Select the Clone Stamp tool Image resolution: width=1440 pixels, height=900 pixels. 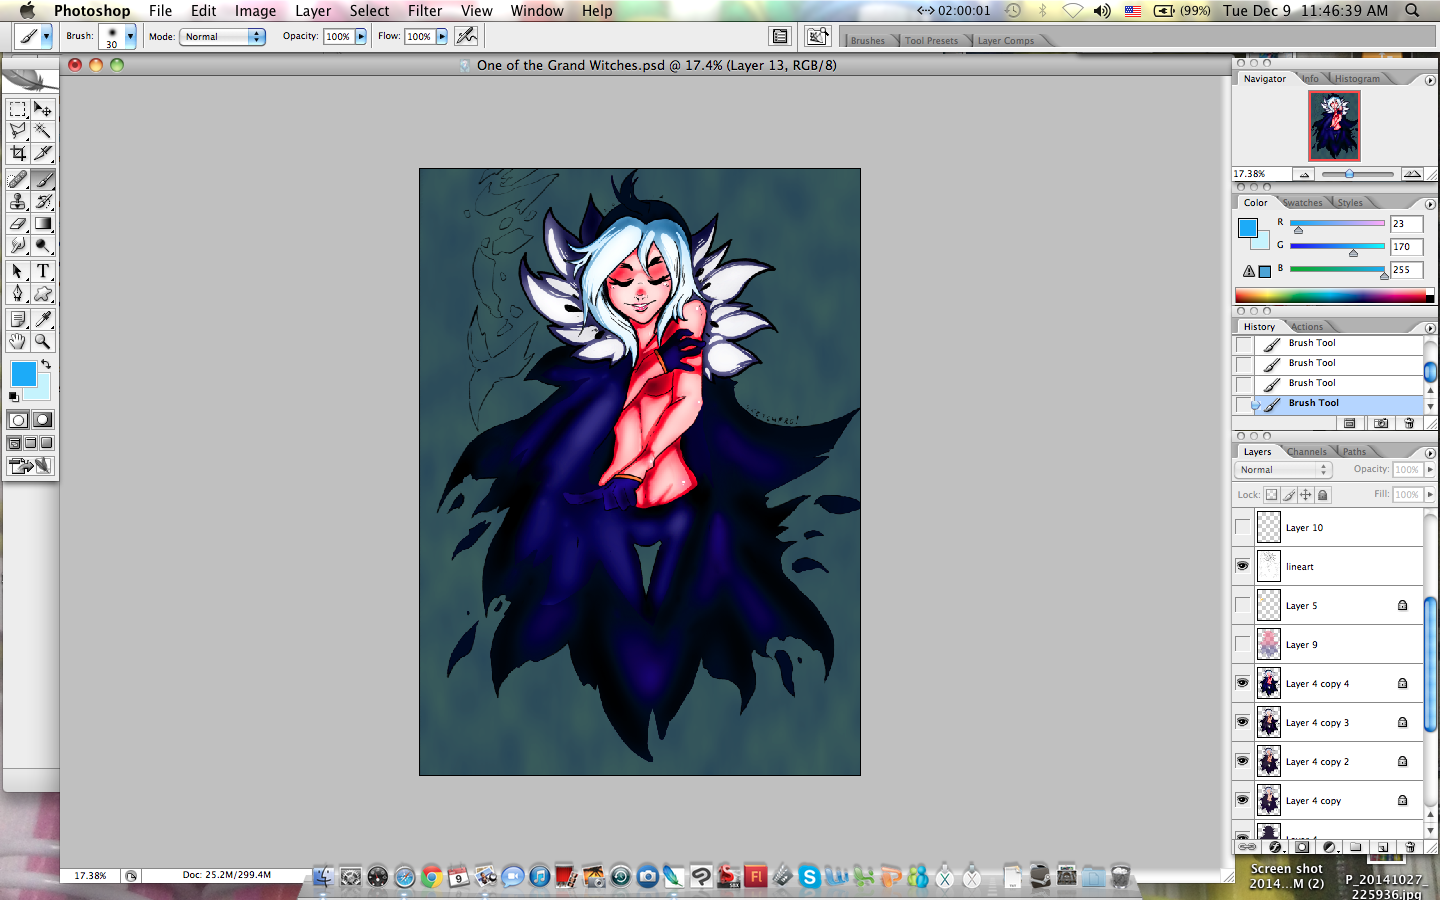[18, 202]
